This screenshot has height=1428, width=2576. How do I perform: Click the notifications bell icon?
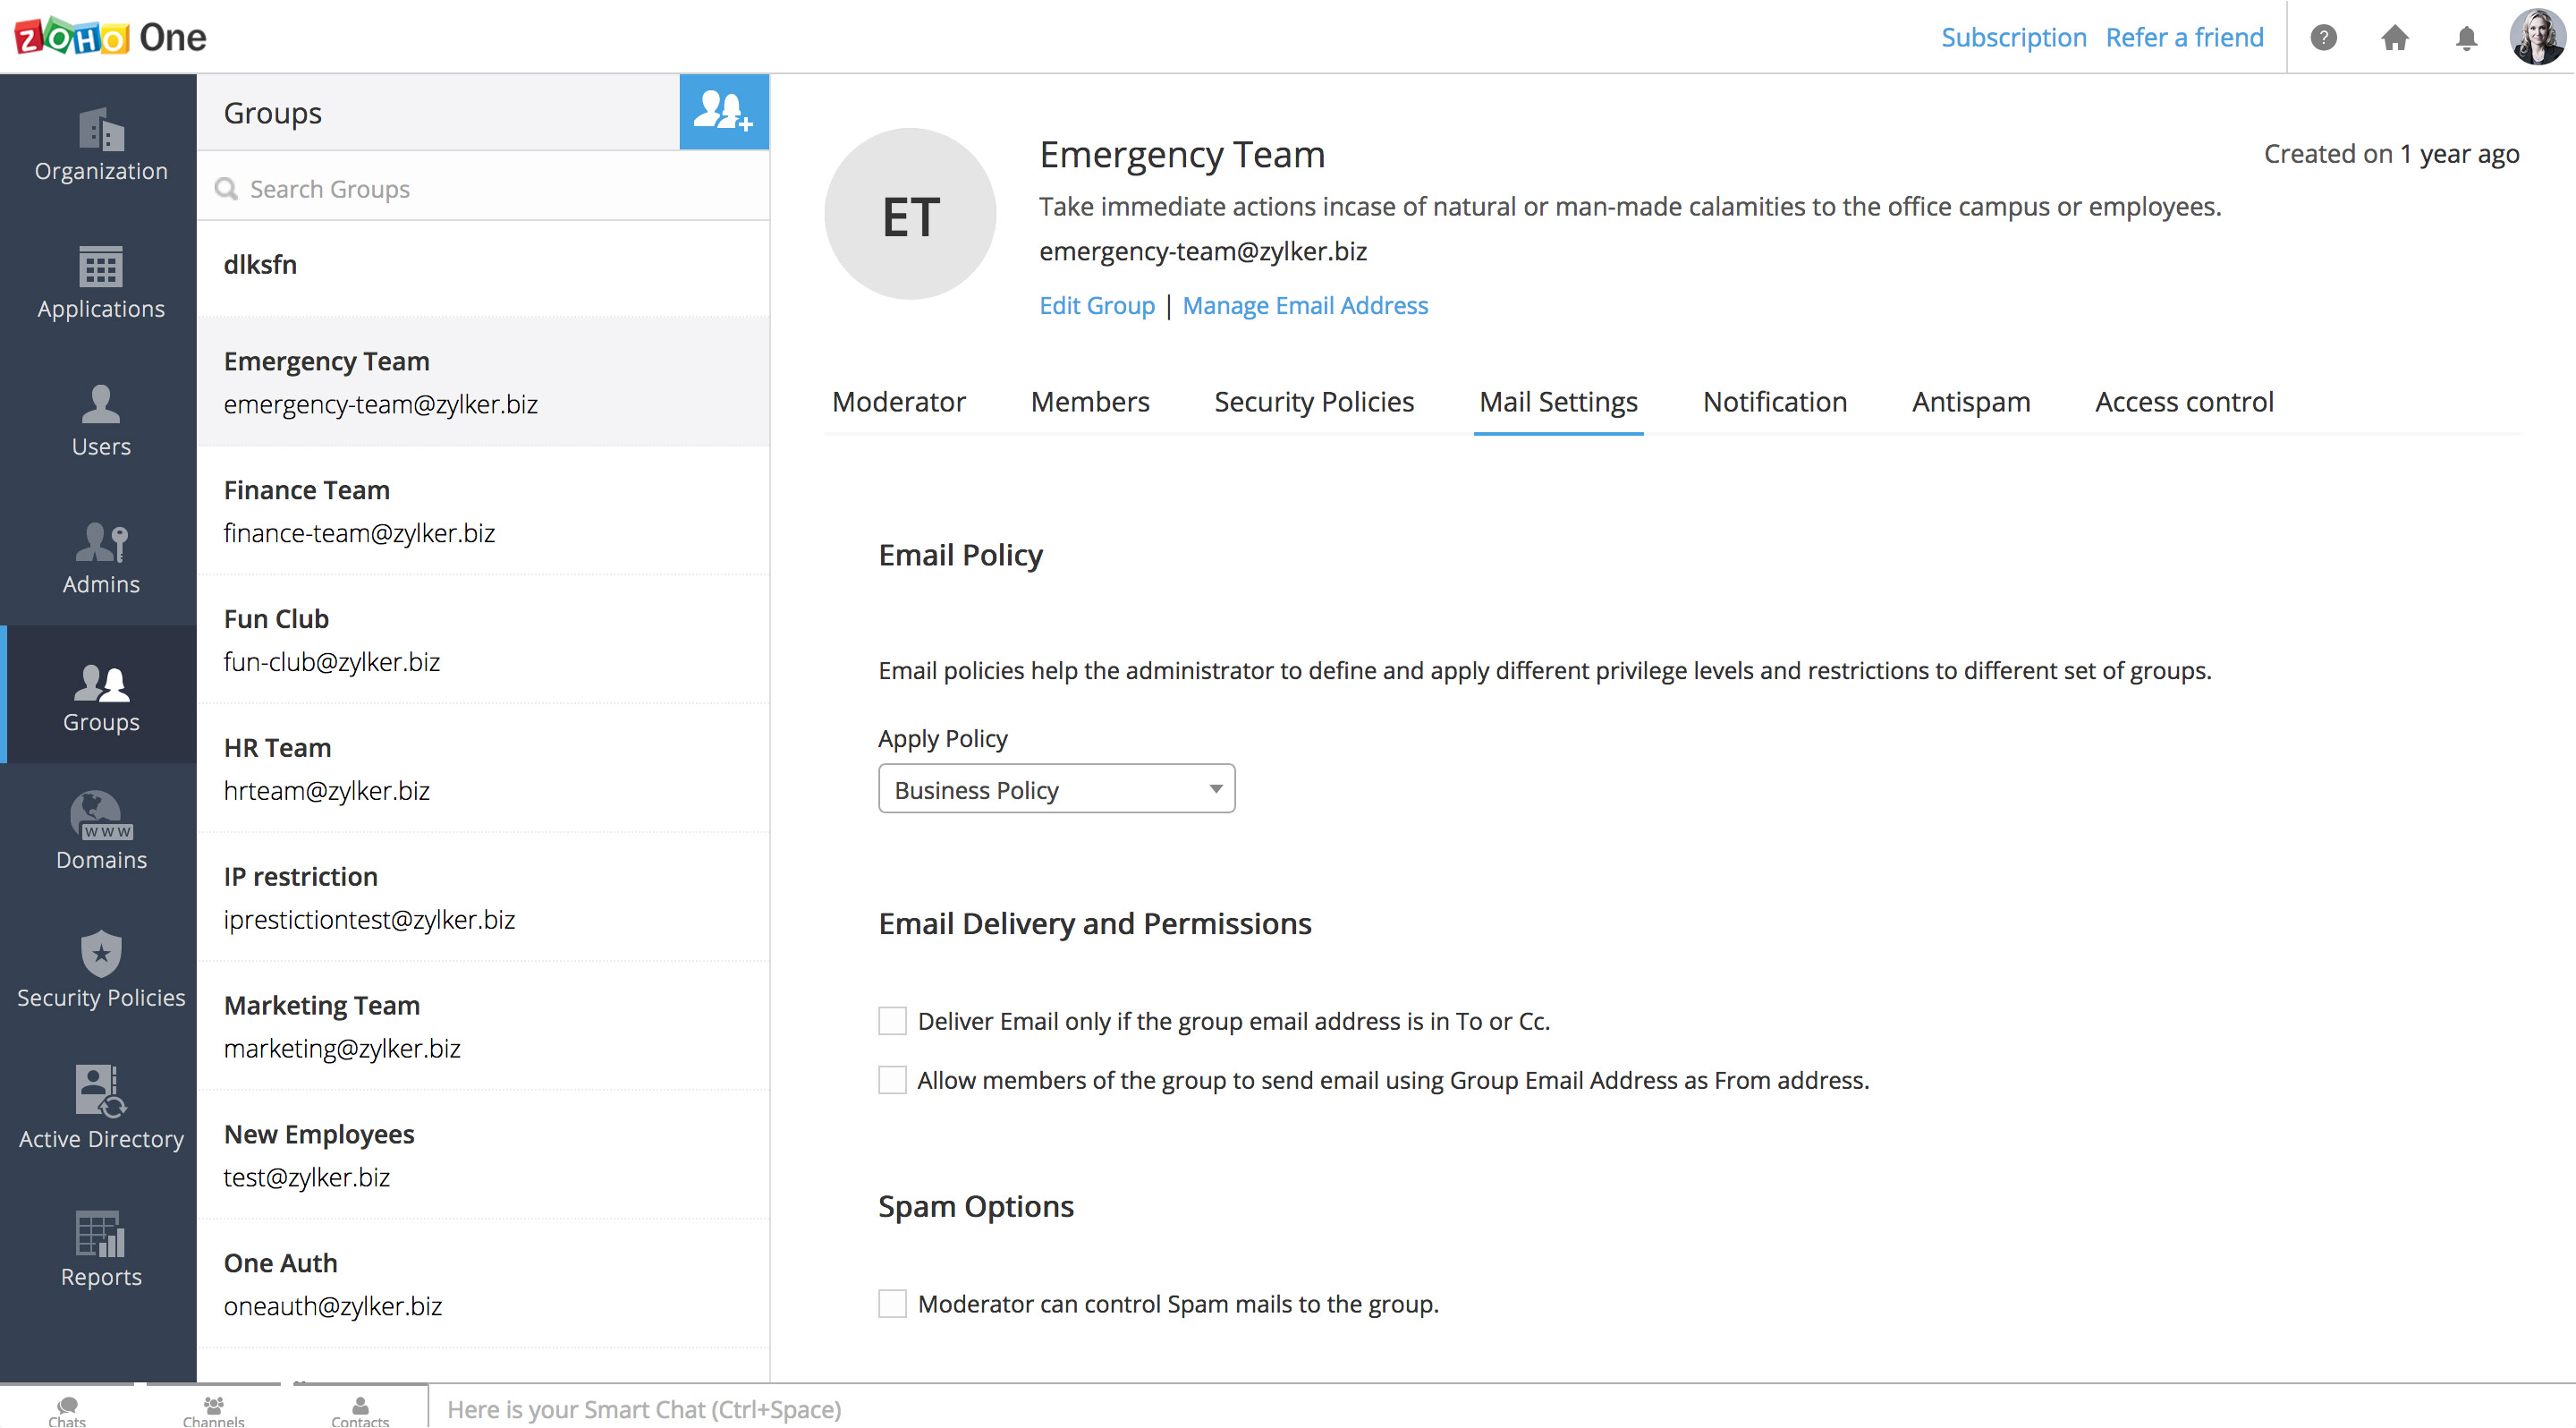(x=2466, y=38)
